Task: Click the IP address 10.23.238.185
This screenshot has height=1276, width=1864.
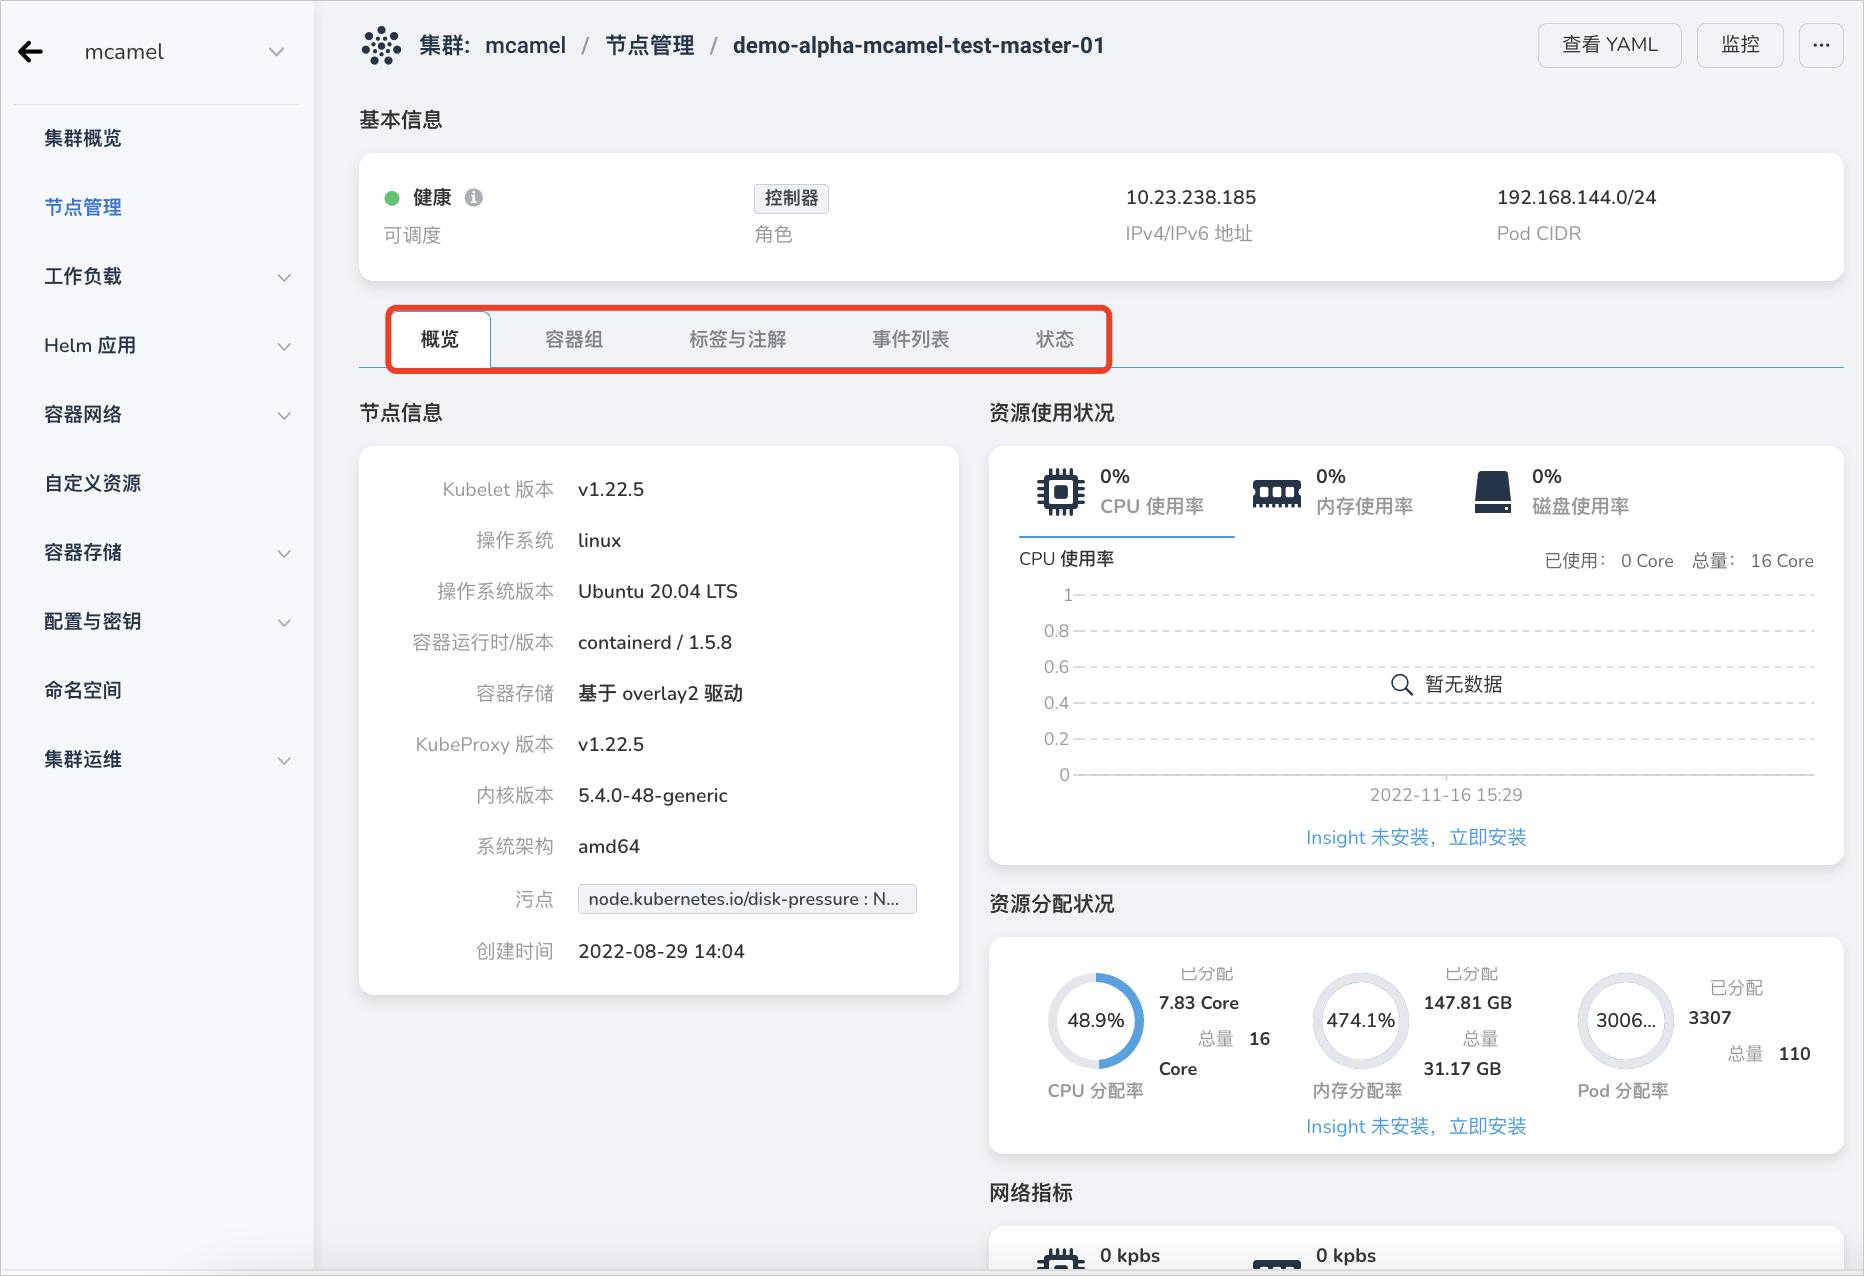Action: click(1191, 198)
